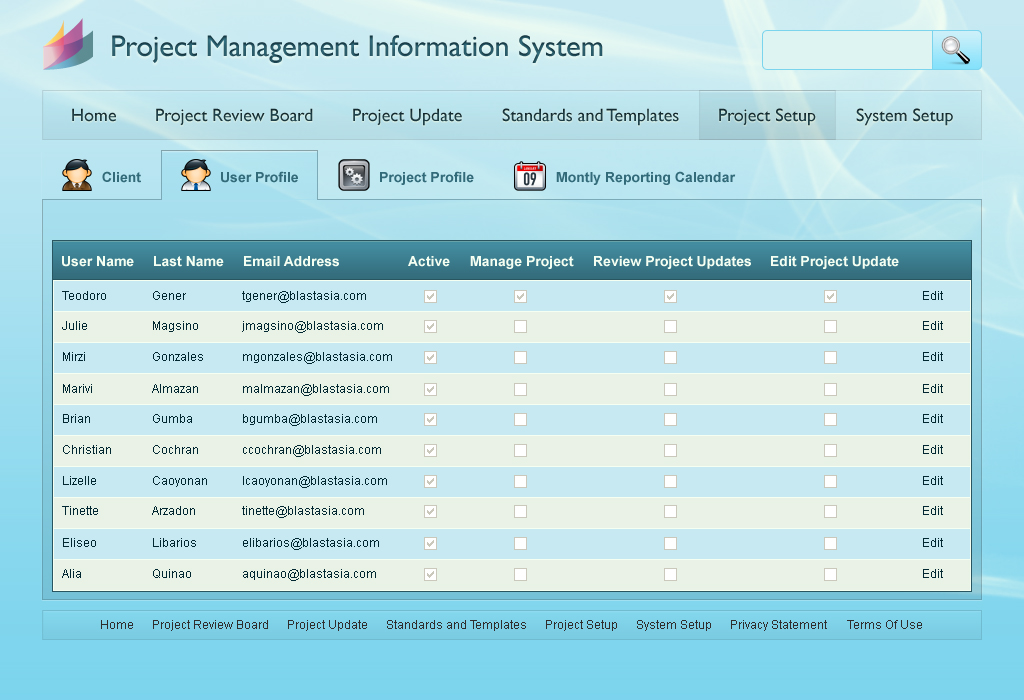Toggle Edit Project Update checkbox for Teodoro
This screenshot has height=700, width=1024.
[831, 296]
